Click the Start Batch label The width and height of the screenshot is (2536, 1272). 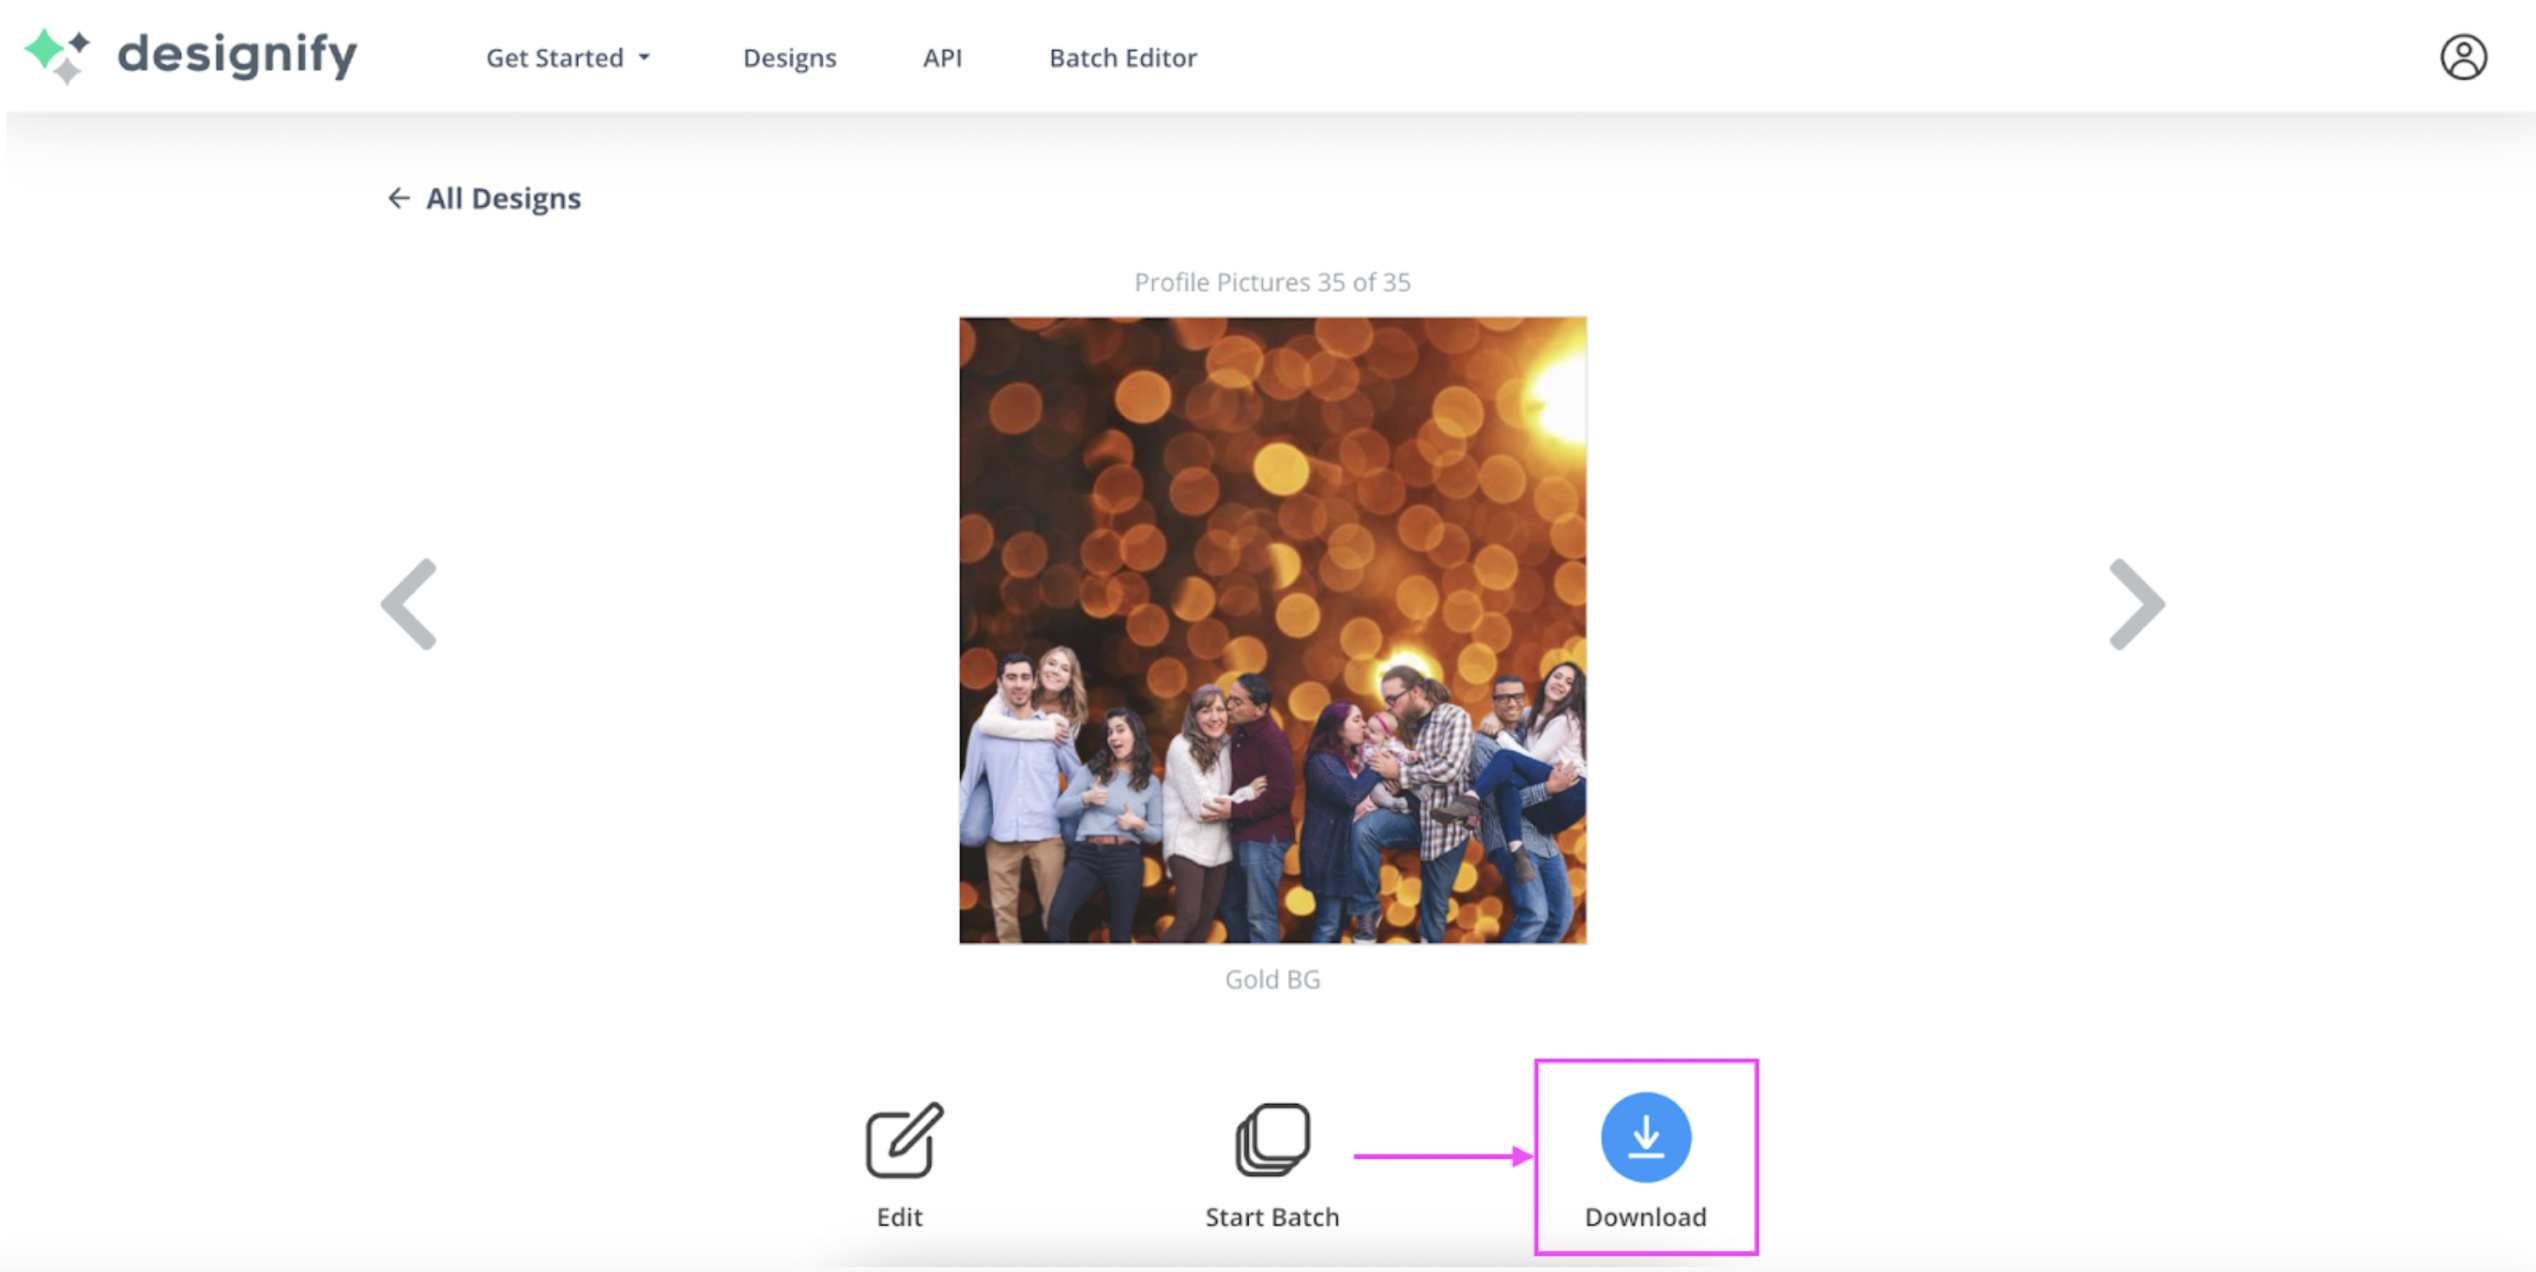(1272, 1217)
